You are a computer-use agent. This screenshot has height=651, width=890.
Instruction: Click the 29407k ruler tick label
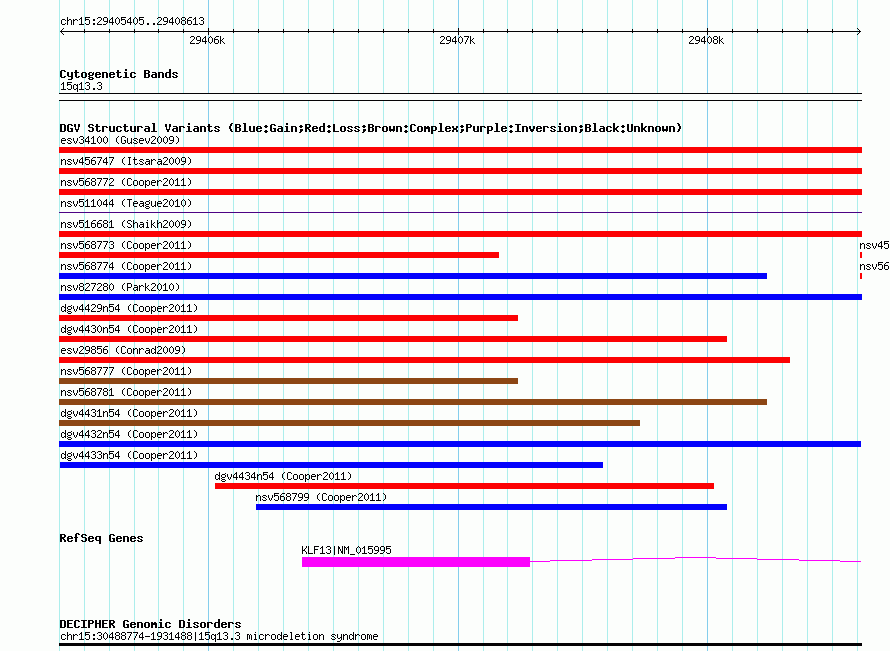[457, 40]
